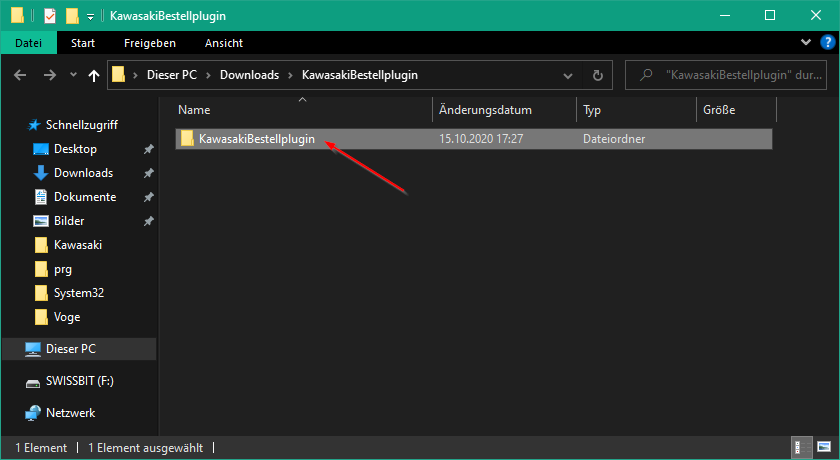The image size is (840, 460).
Task: Open the Freigeben tab
Action: pyautogui.click(x=150, y=43)
